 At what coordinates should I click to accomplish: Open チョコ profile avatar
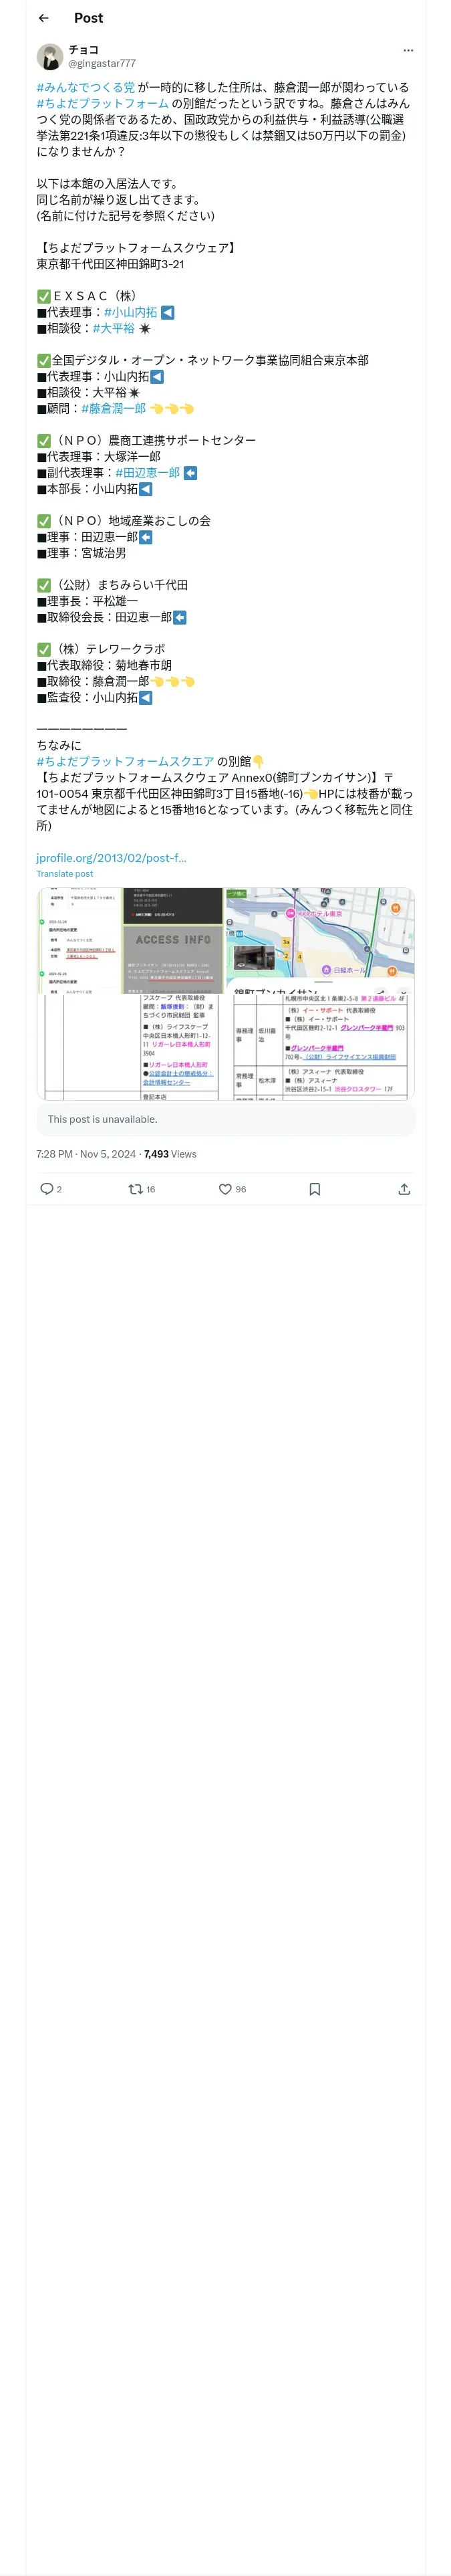50,56
